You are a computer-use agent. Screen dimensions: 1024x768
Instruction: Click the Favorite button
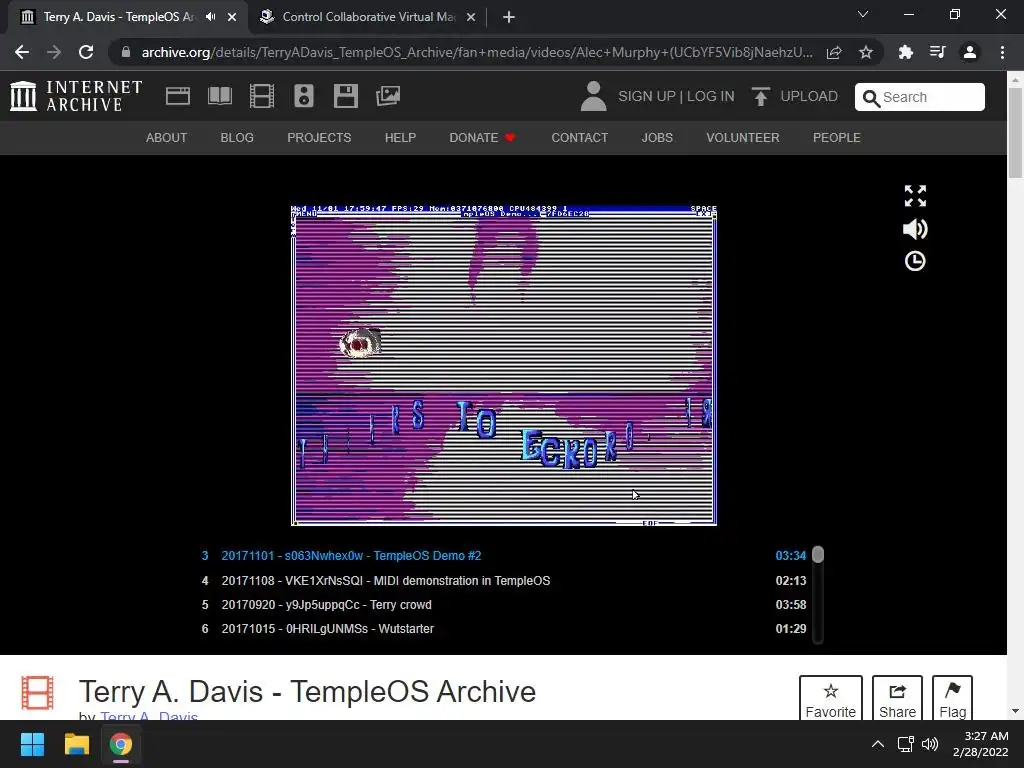point(831,698)
